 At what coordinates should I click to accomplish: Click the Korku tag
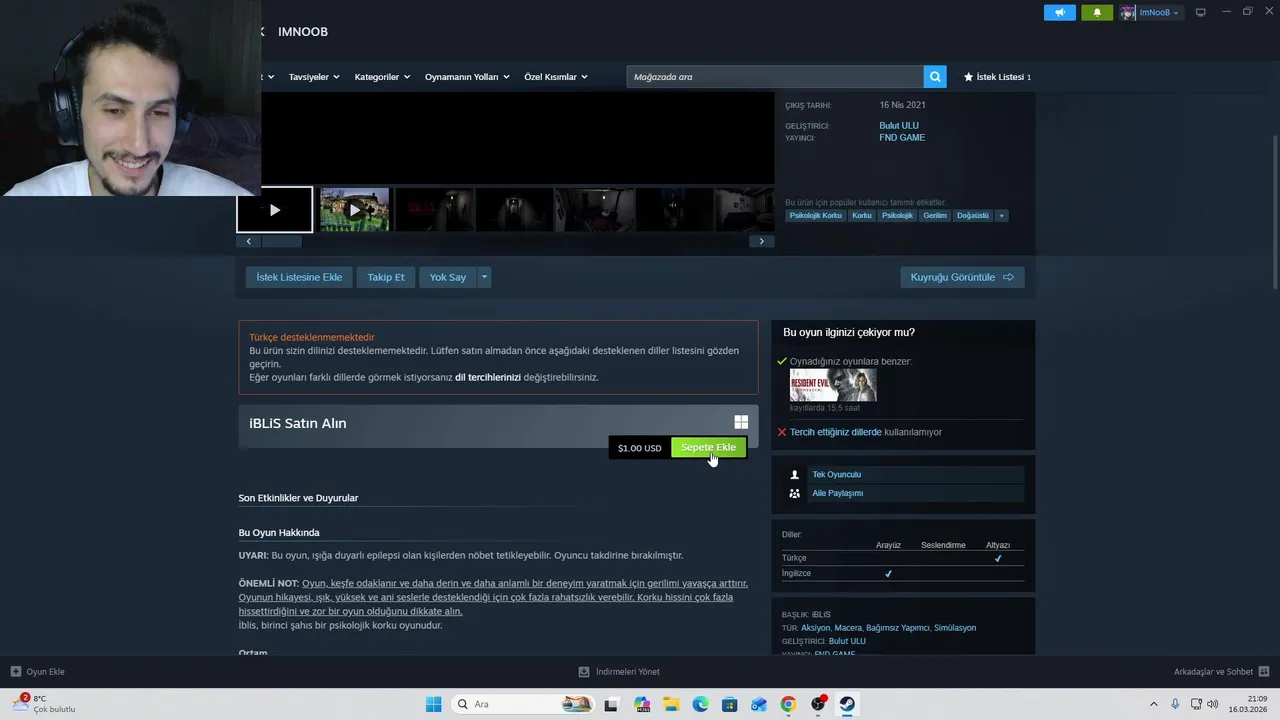point(862,216)
